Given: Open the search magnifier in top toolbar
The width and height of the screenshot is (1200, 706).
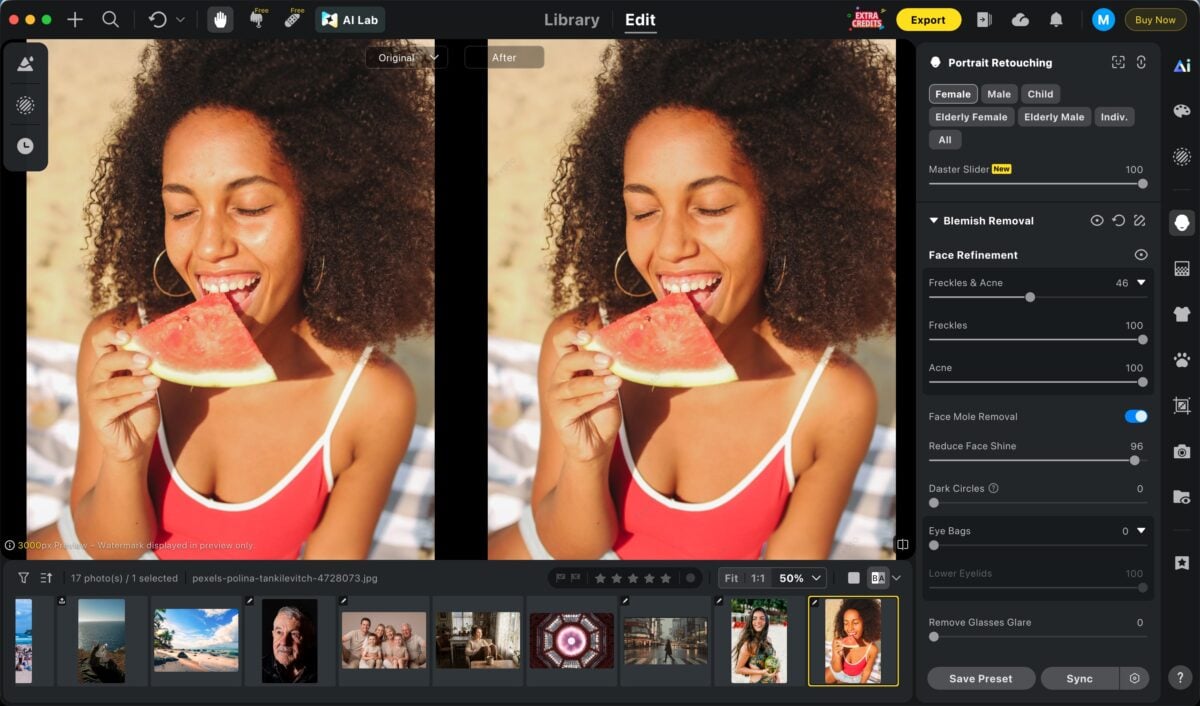Looking at the screenshot, I should (x=111, y=19).
